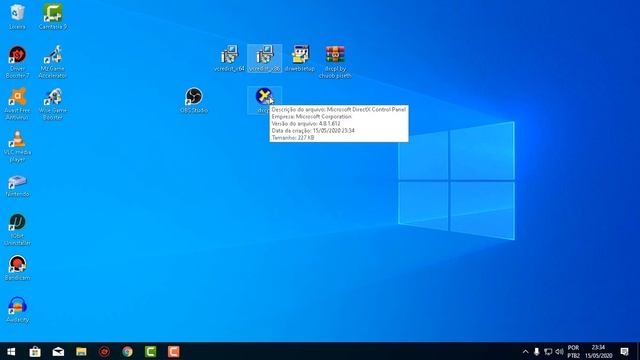Select the Camtasia 9 desktop icon
The height and width of the screenshot is (360, 640).
click(x=53, y=16)
